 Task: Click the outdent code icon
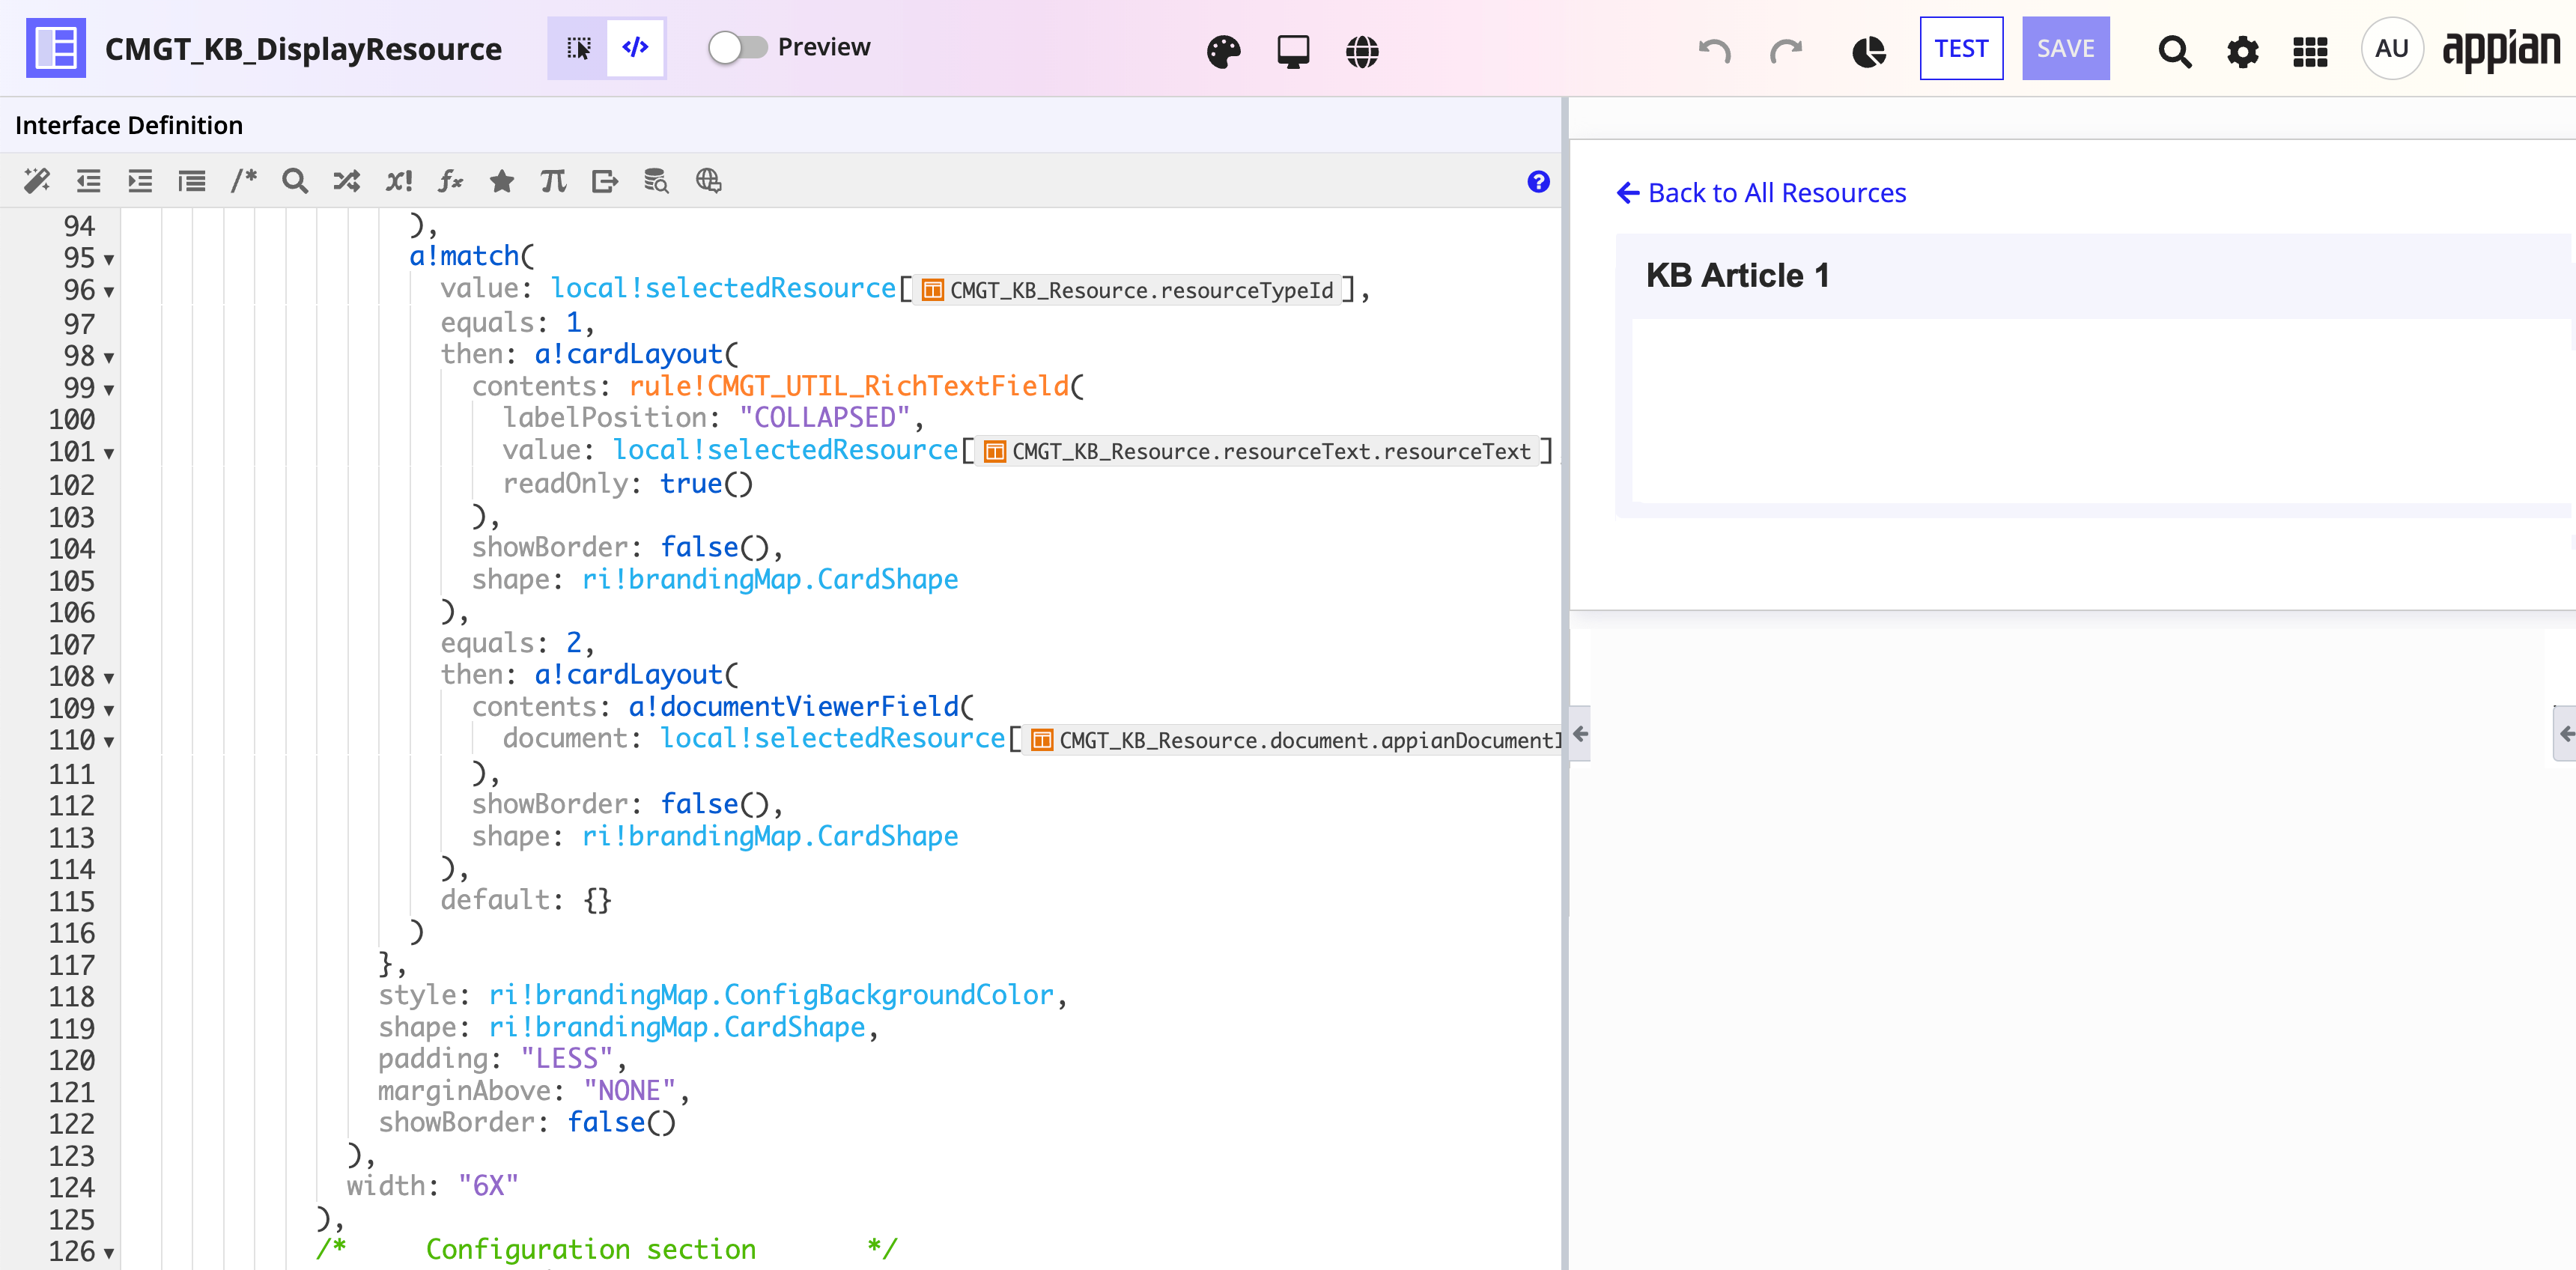[89, 181]
